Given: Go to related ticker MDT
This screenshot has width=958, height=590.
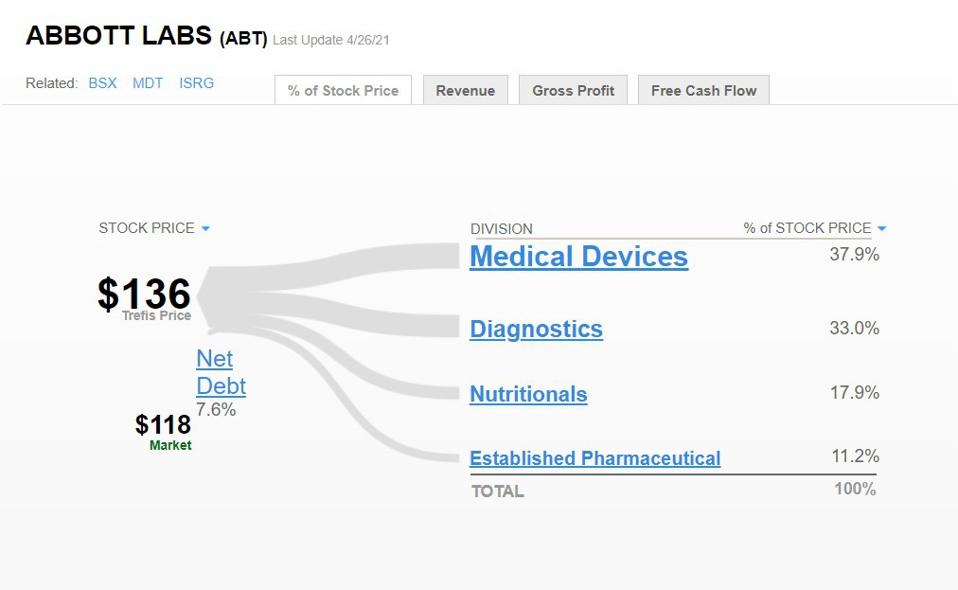Looking at the screenshot, I should 147,83.
